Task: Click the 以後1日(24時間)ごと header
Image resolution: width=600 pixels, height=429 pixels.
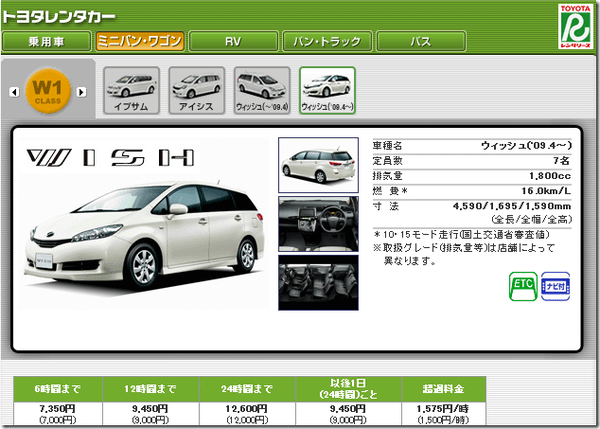Action: pos(349,389)
